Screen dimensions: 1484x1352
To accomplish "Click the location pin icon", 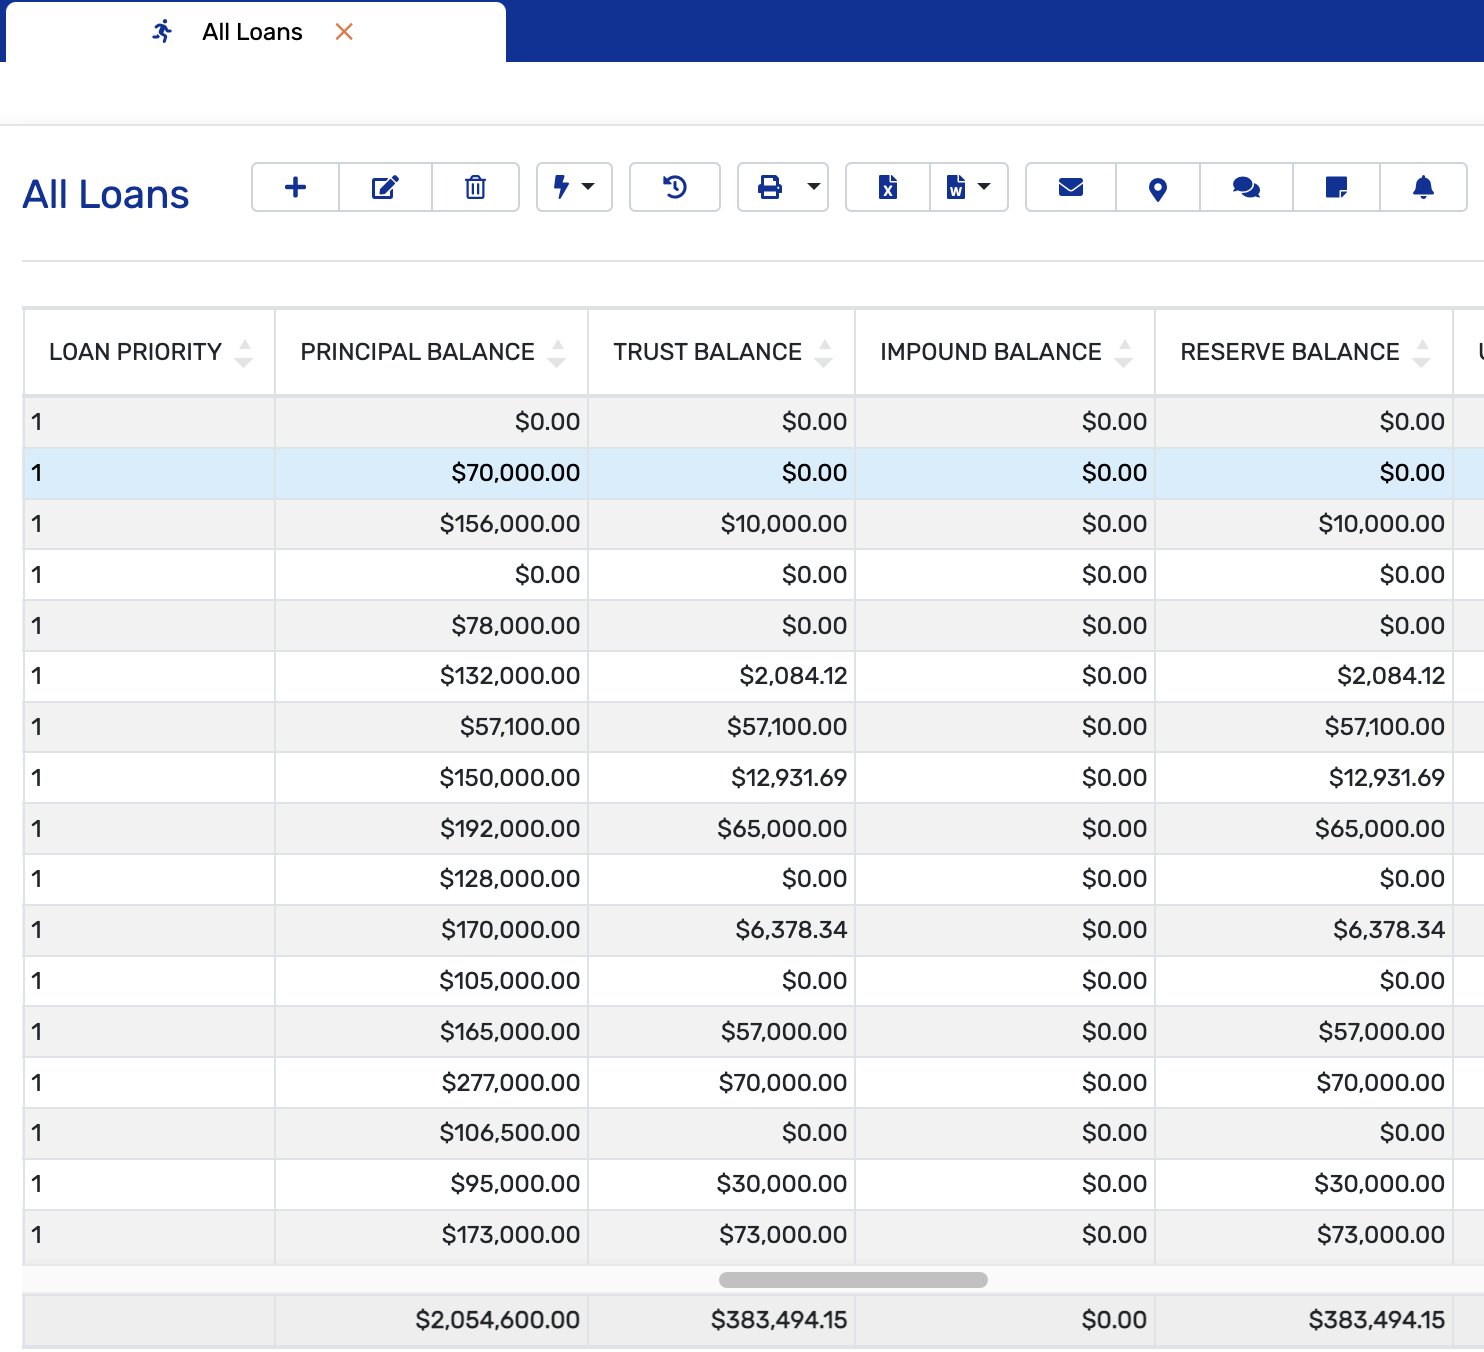I will click(x=1156, y=186).
